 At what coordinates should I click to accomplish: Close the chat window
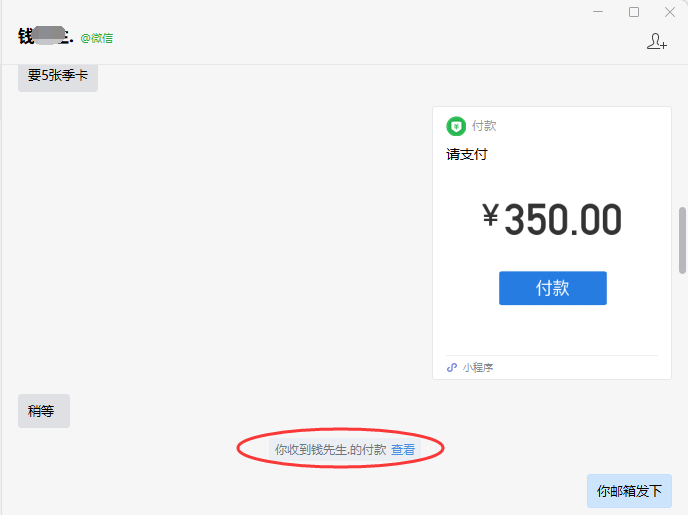[669, 12]
